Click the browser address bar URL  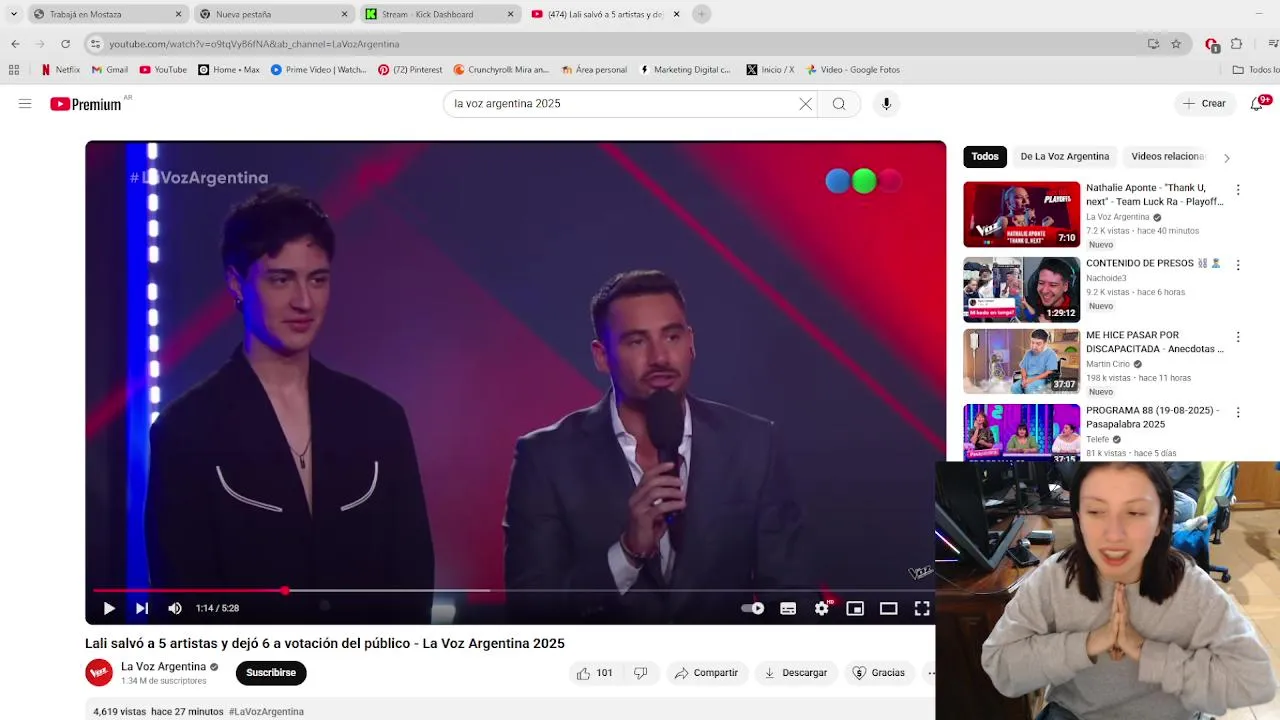[254, 44]
